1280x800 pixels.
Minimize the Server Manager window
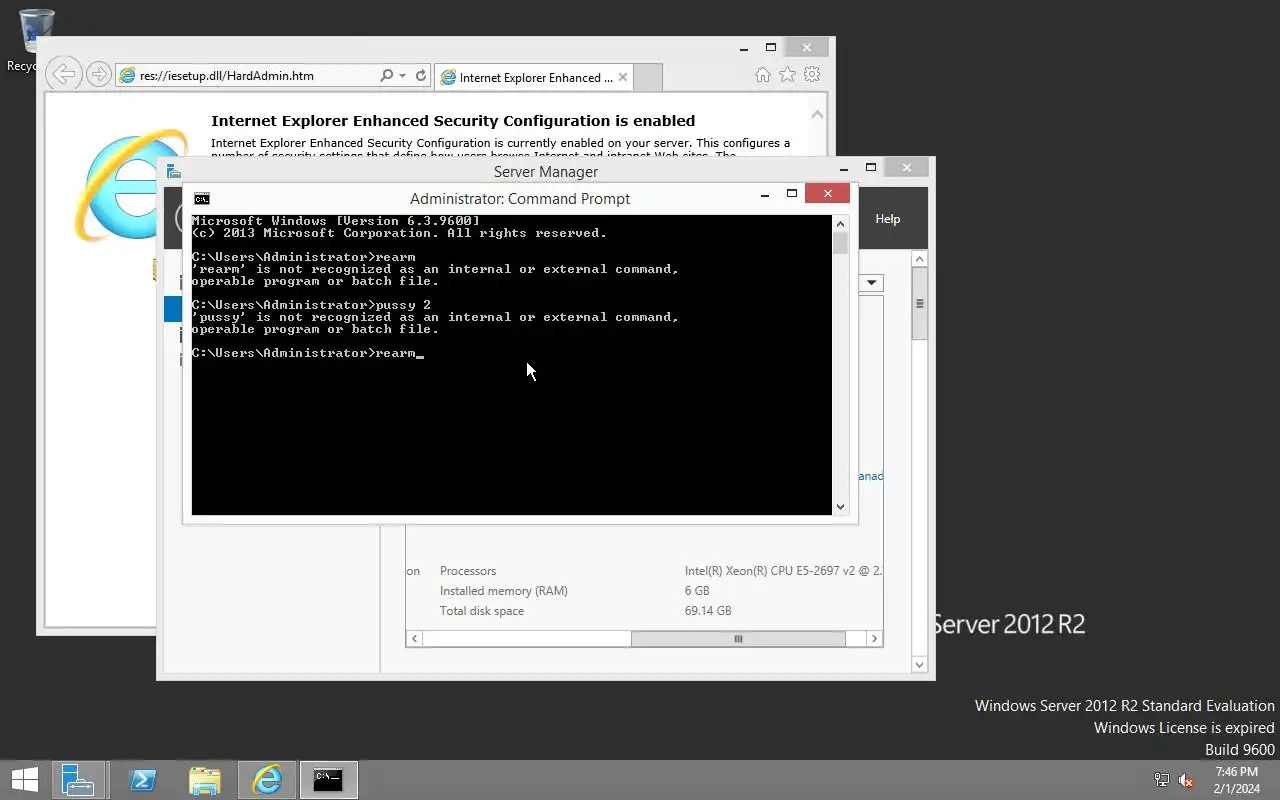pyautogui.click(x=843, y=167)
